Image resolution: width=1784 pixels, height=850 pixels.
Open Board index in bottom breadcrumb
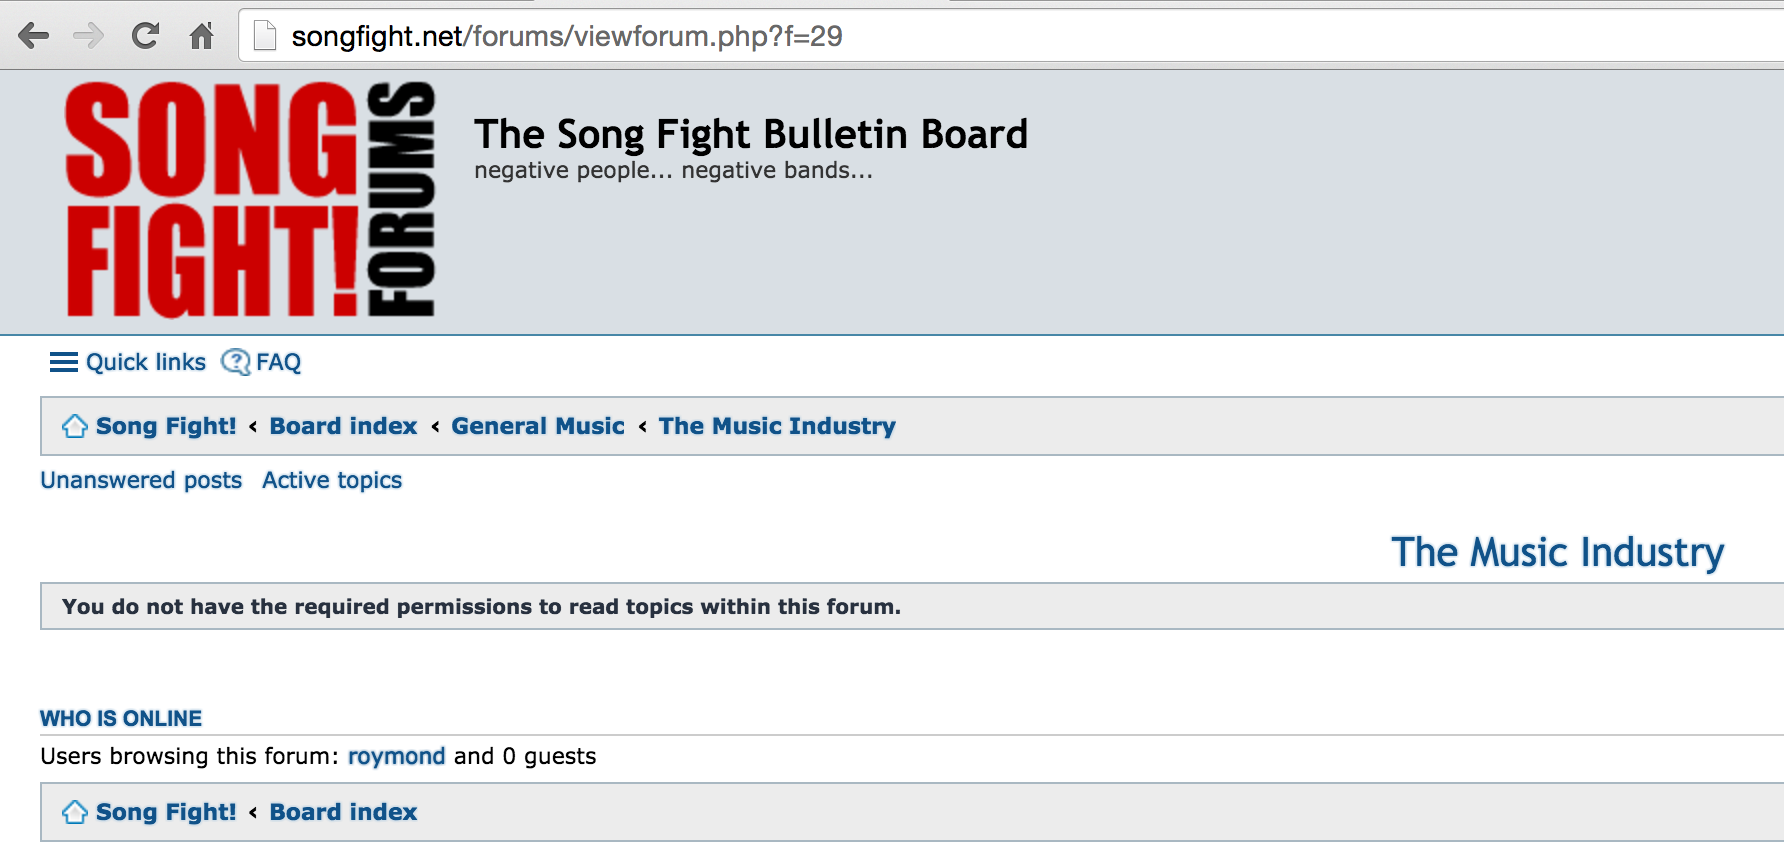(x=343, y=812)
